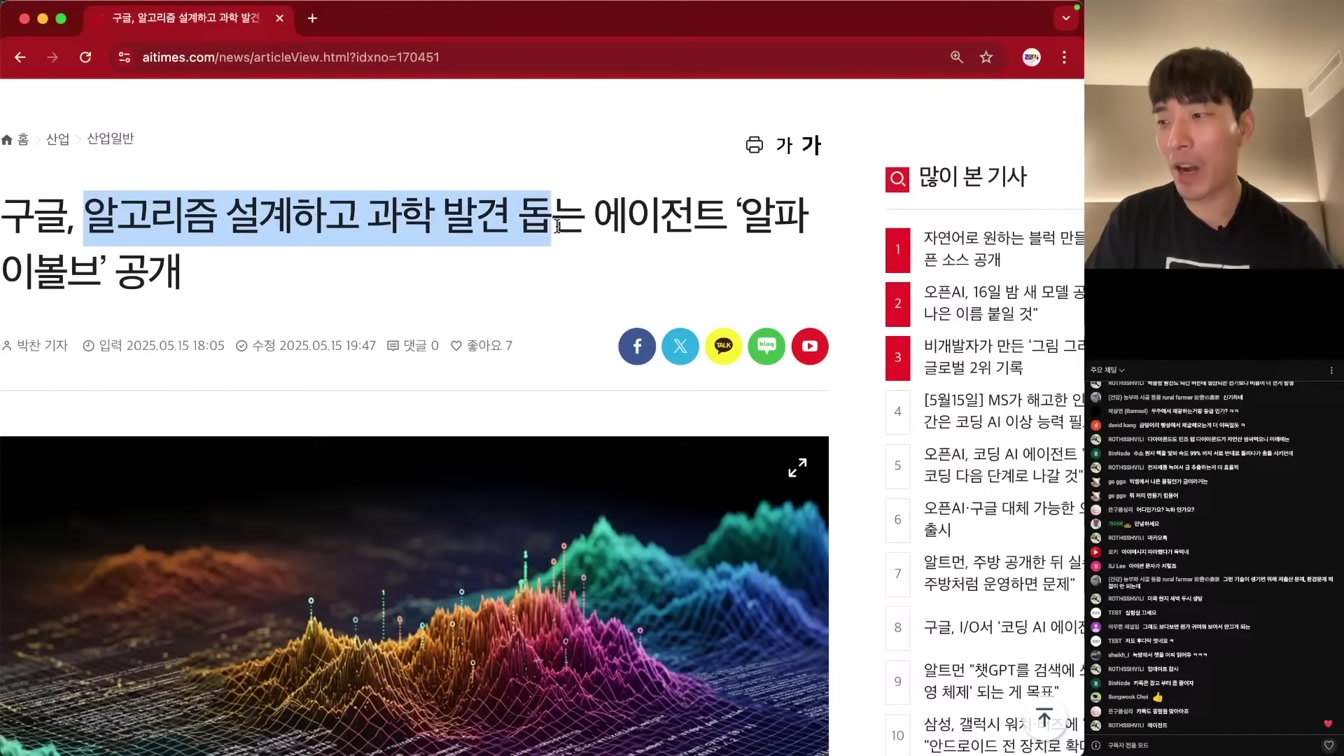Image resolution: width=1344 pixels, height=756 pixels.
Task: Decrease font size with the smaller 가
Action: [784, 146]
